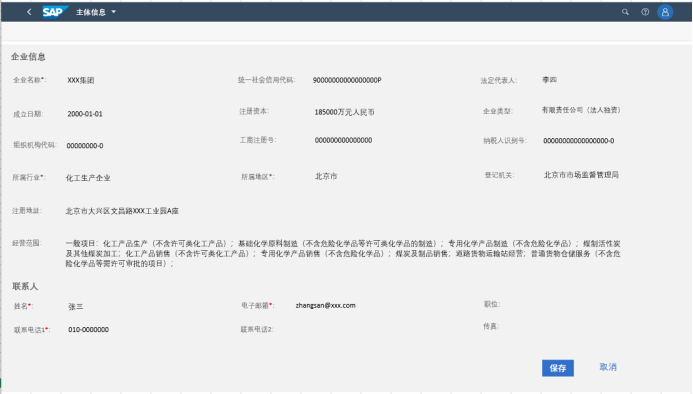Screen dimensions: 693x394
Task: Click the 注册地址 value text
Action: pos(122,211)
